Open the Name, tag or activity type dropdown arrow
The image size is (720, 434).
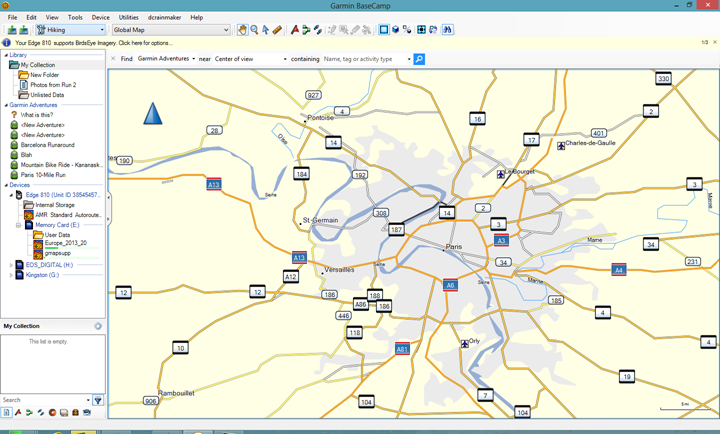click(409, 59)
